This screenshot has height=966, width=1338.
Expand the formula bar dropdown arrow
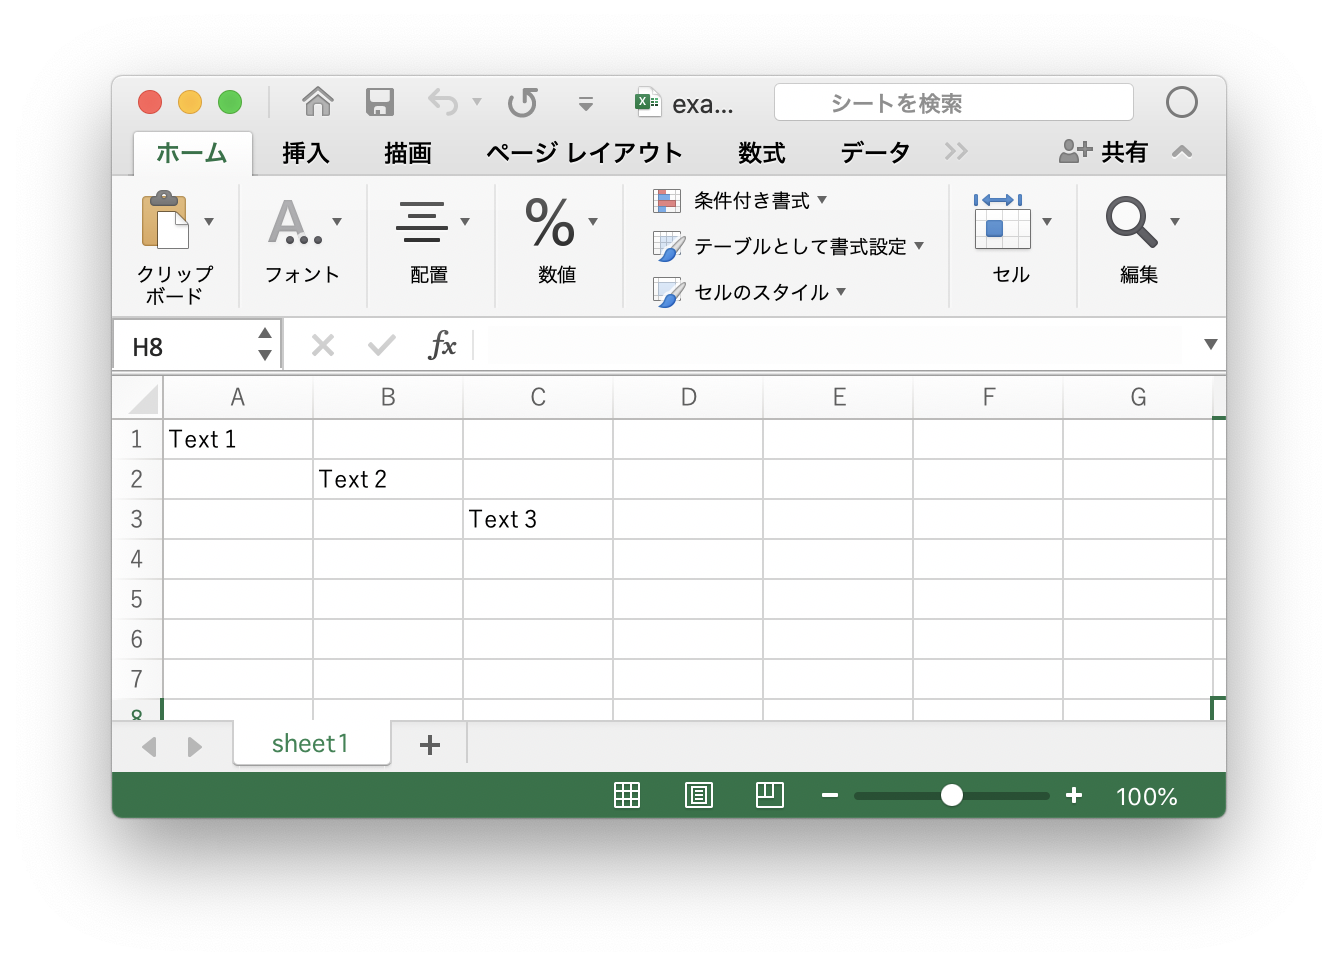click(x=1210, y=345)
